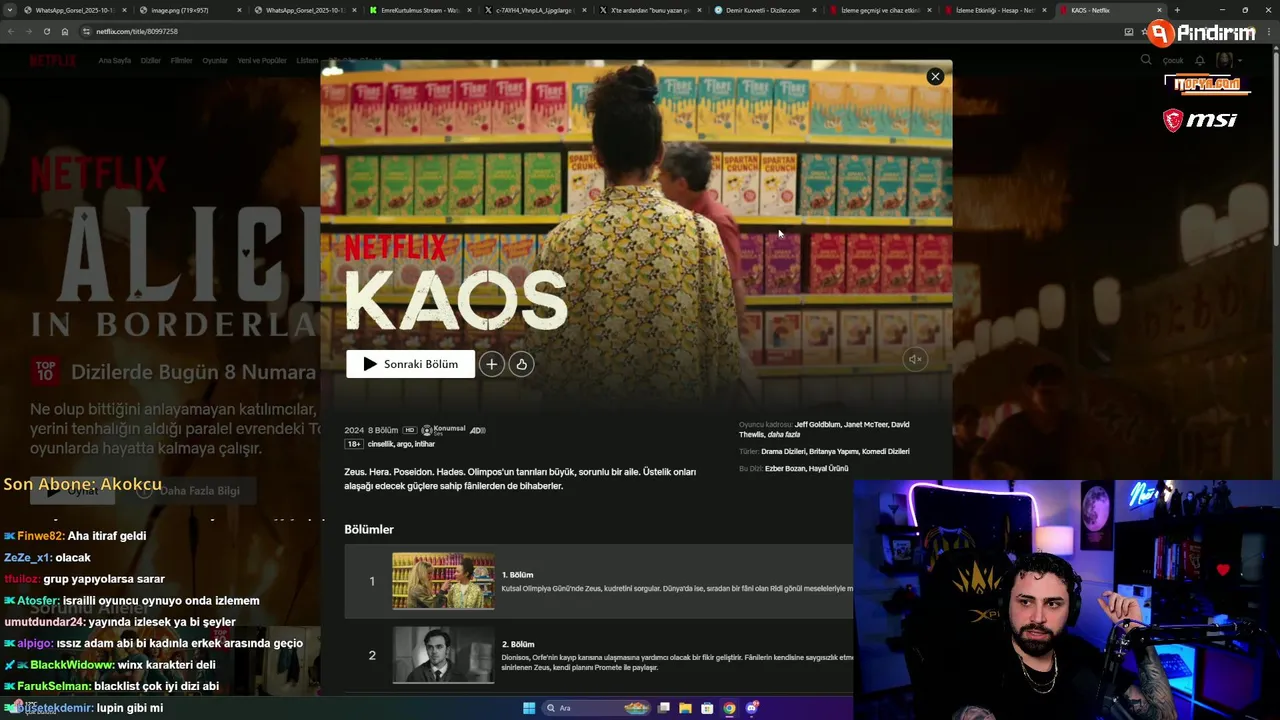Image resolution: width=1280 pixels, height=720 pixels.
Task: Open Janet McTeer cast link
Action: coord(864,424)
